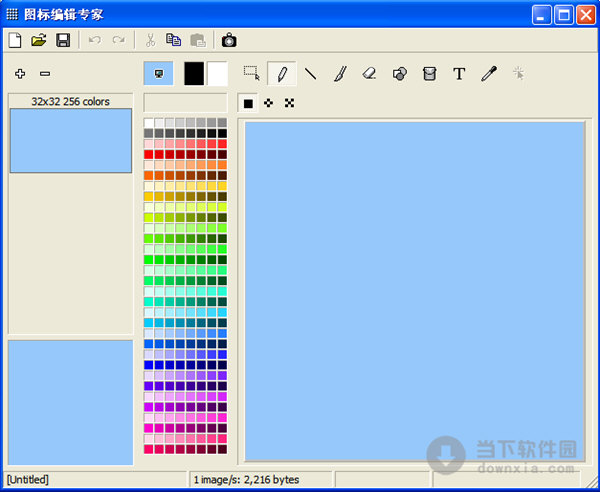Screen dimensions: 600x492
Task: Remove image with the minus icon
Action: 45,73
